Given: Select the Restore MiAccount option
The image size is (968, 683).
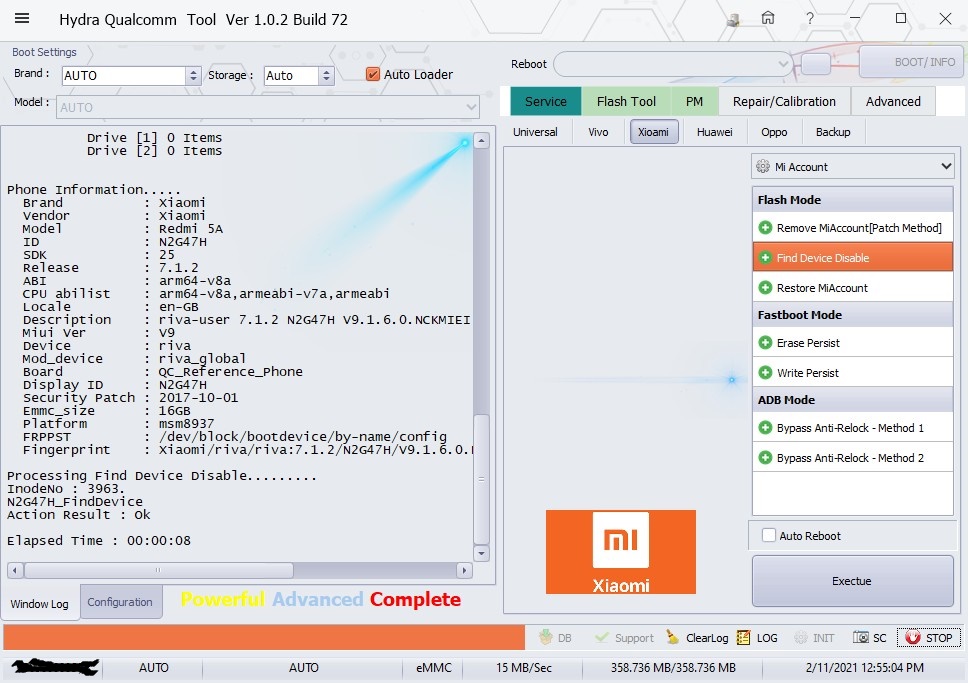Looking at the screenshot, I should tap(852, 288).
